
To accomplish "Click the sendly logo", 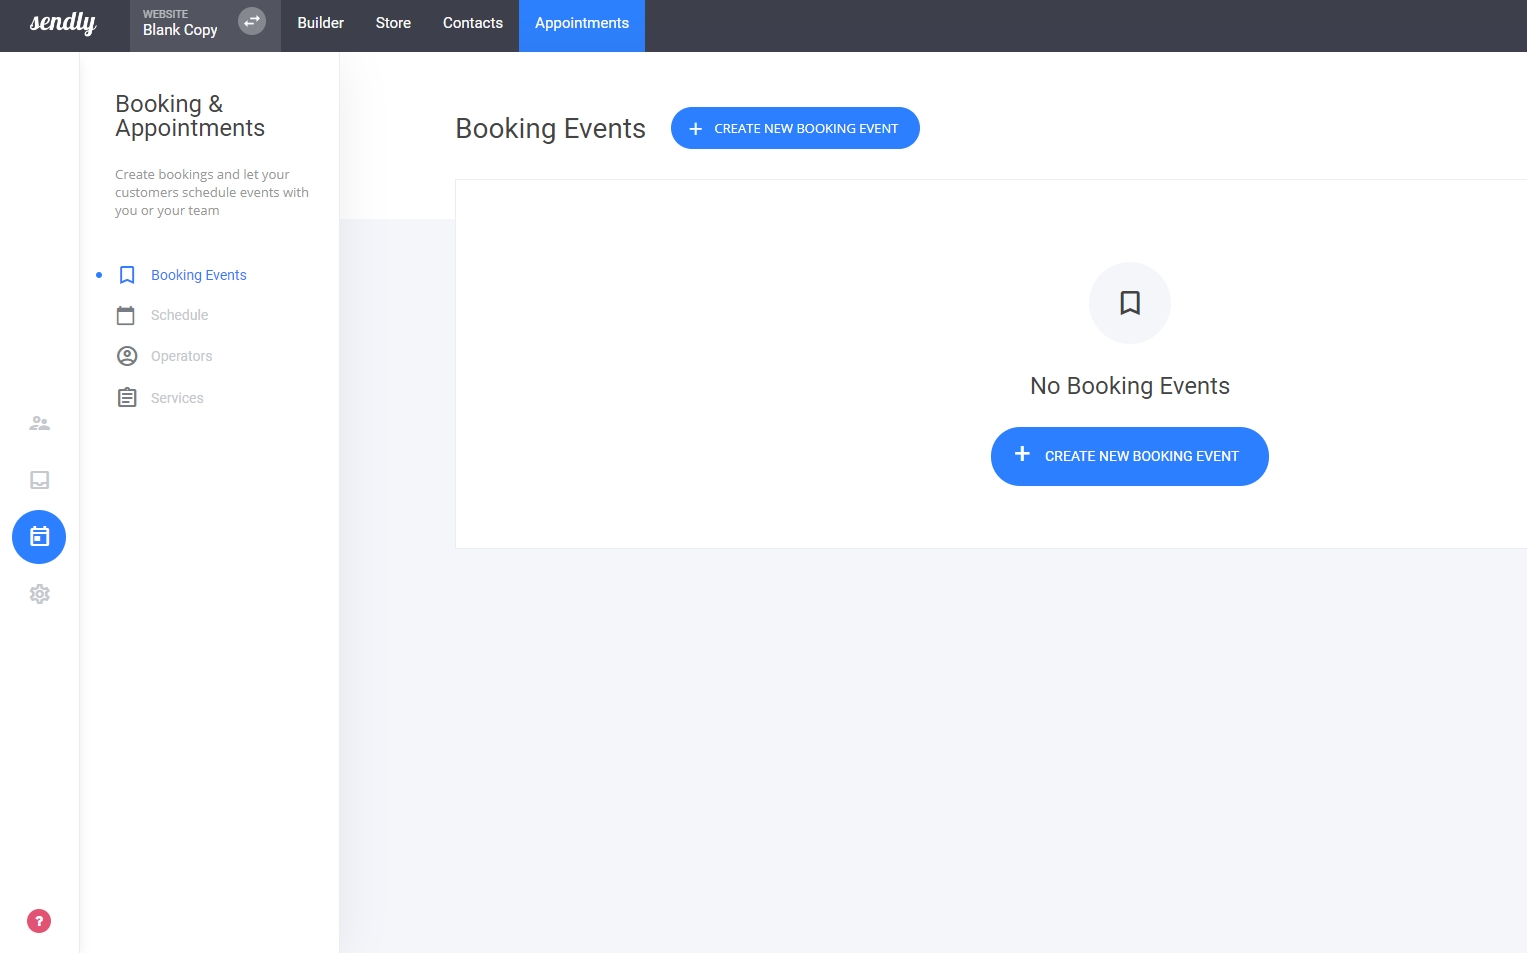I will point(63,23).
